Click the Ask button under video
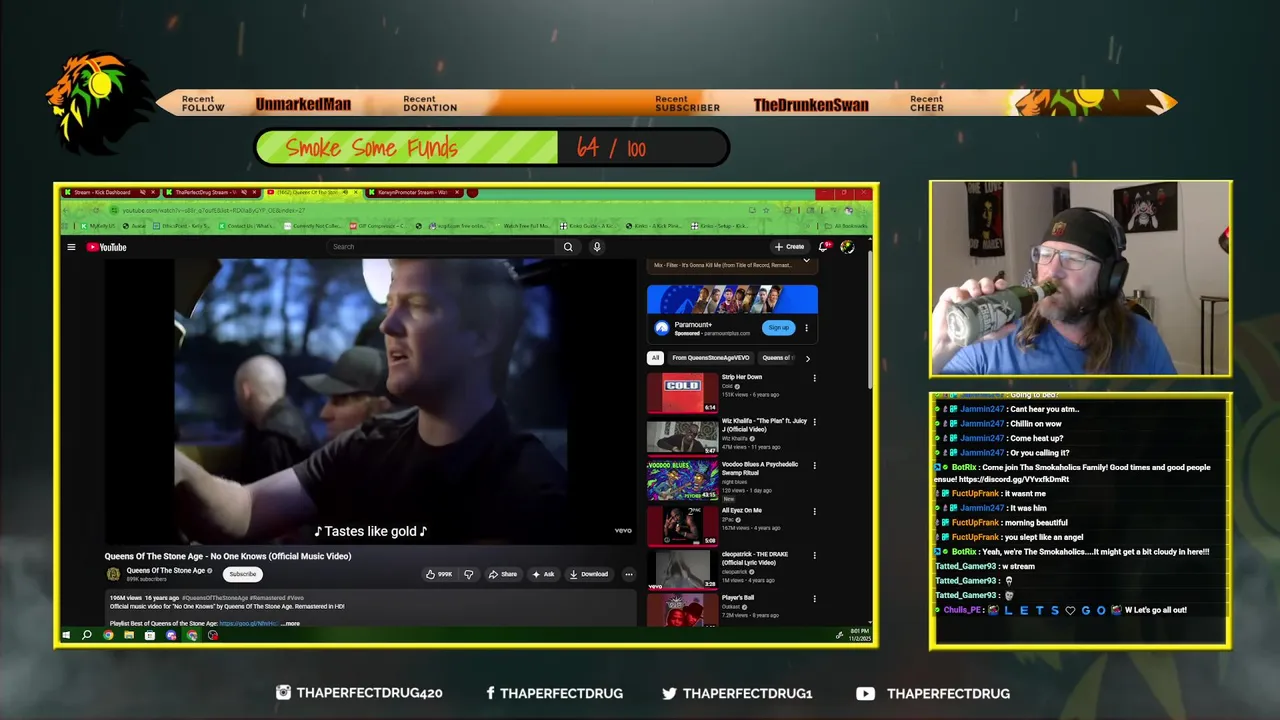This screenshot has width=1280, height=720. point(544,574)
